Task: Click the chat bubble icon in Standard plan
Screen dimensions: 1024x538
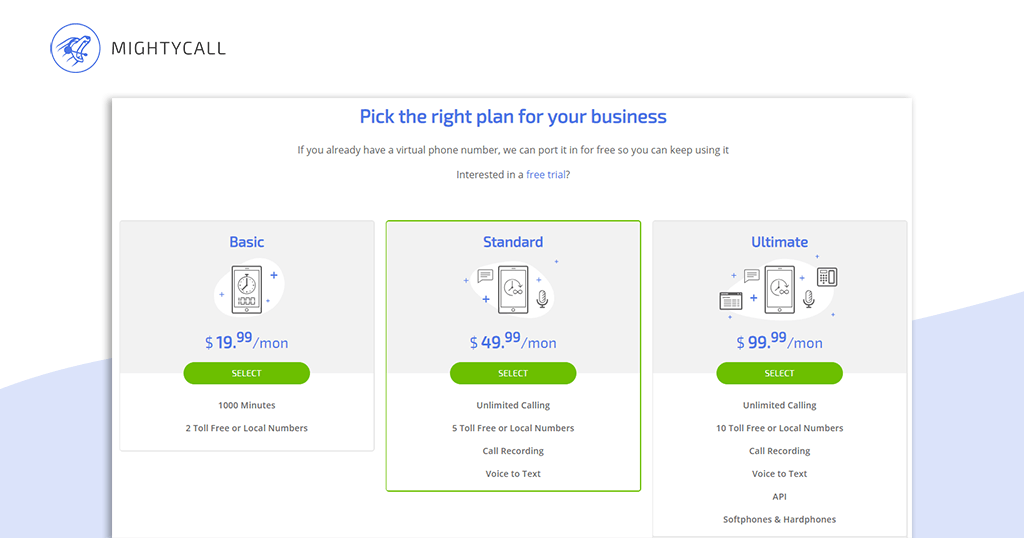Action: (x=485, y=276)
